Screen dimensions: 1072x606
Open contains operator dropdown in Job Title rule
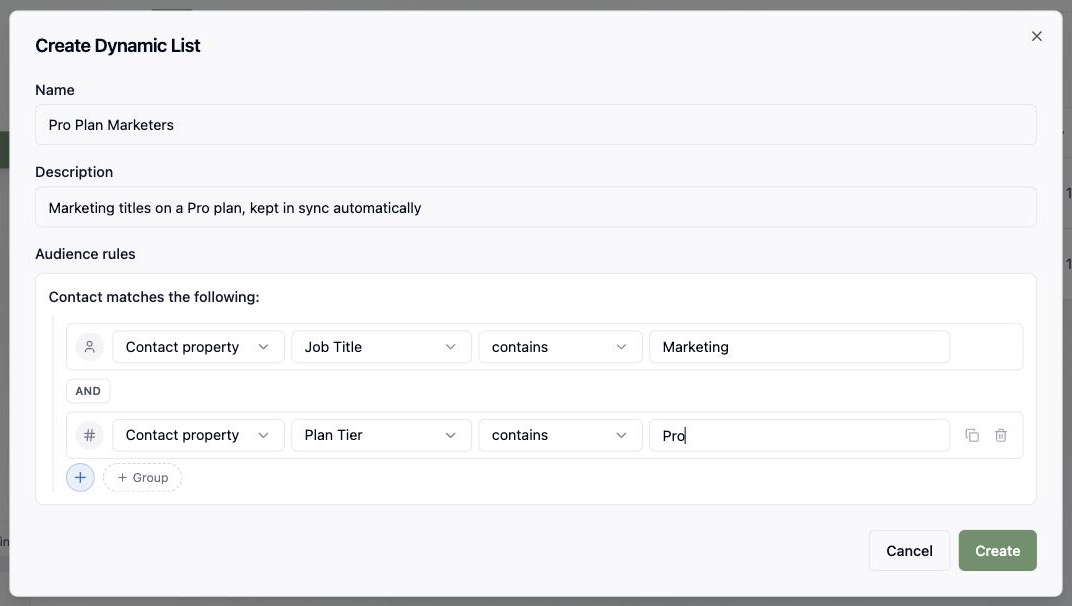[x=560, y=347]
